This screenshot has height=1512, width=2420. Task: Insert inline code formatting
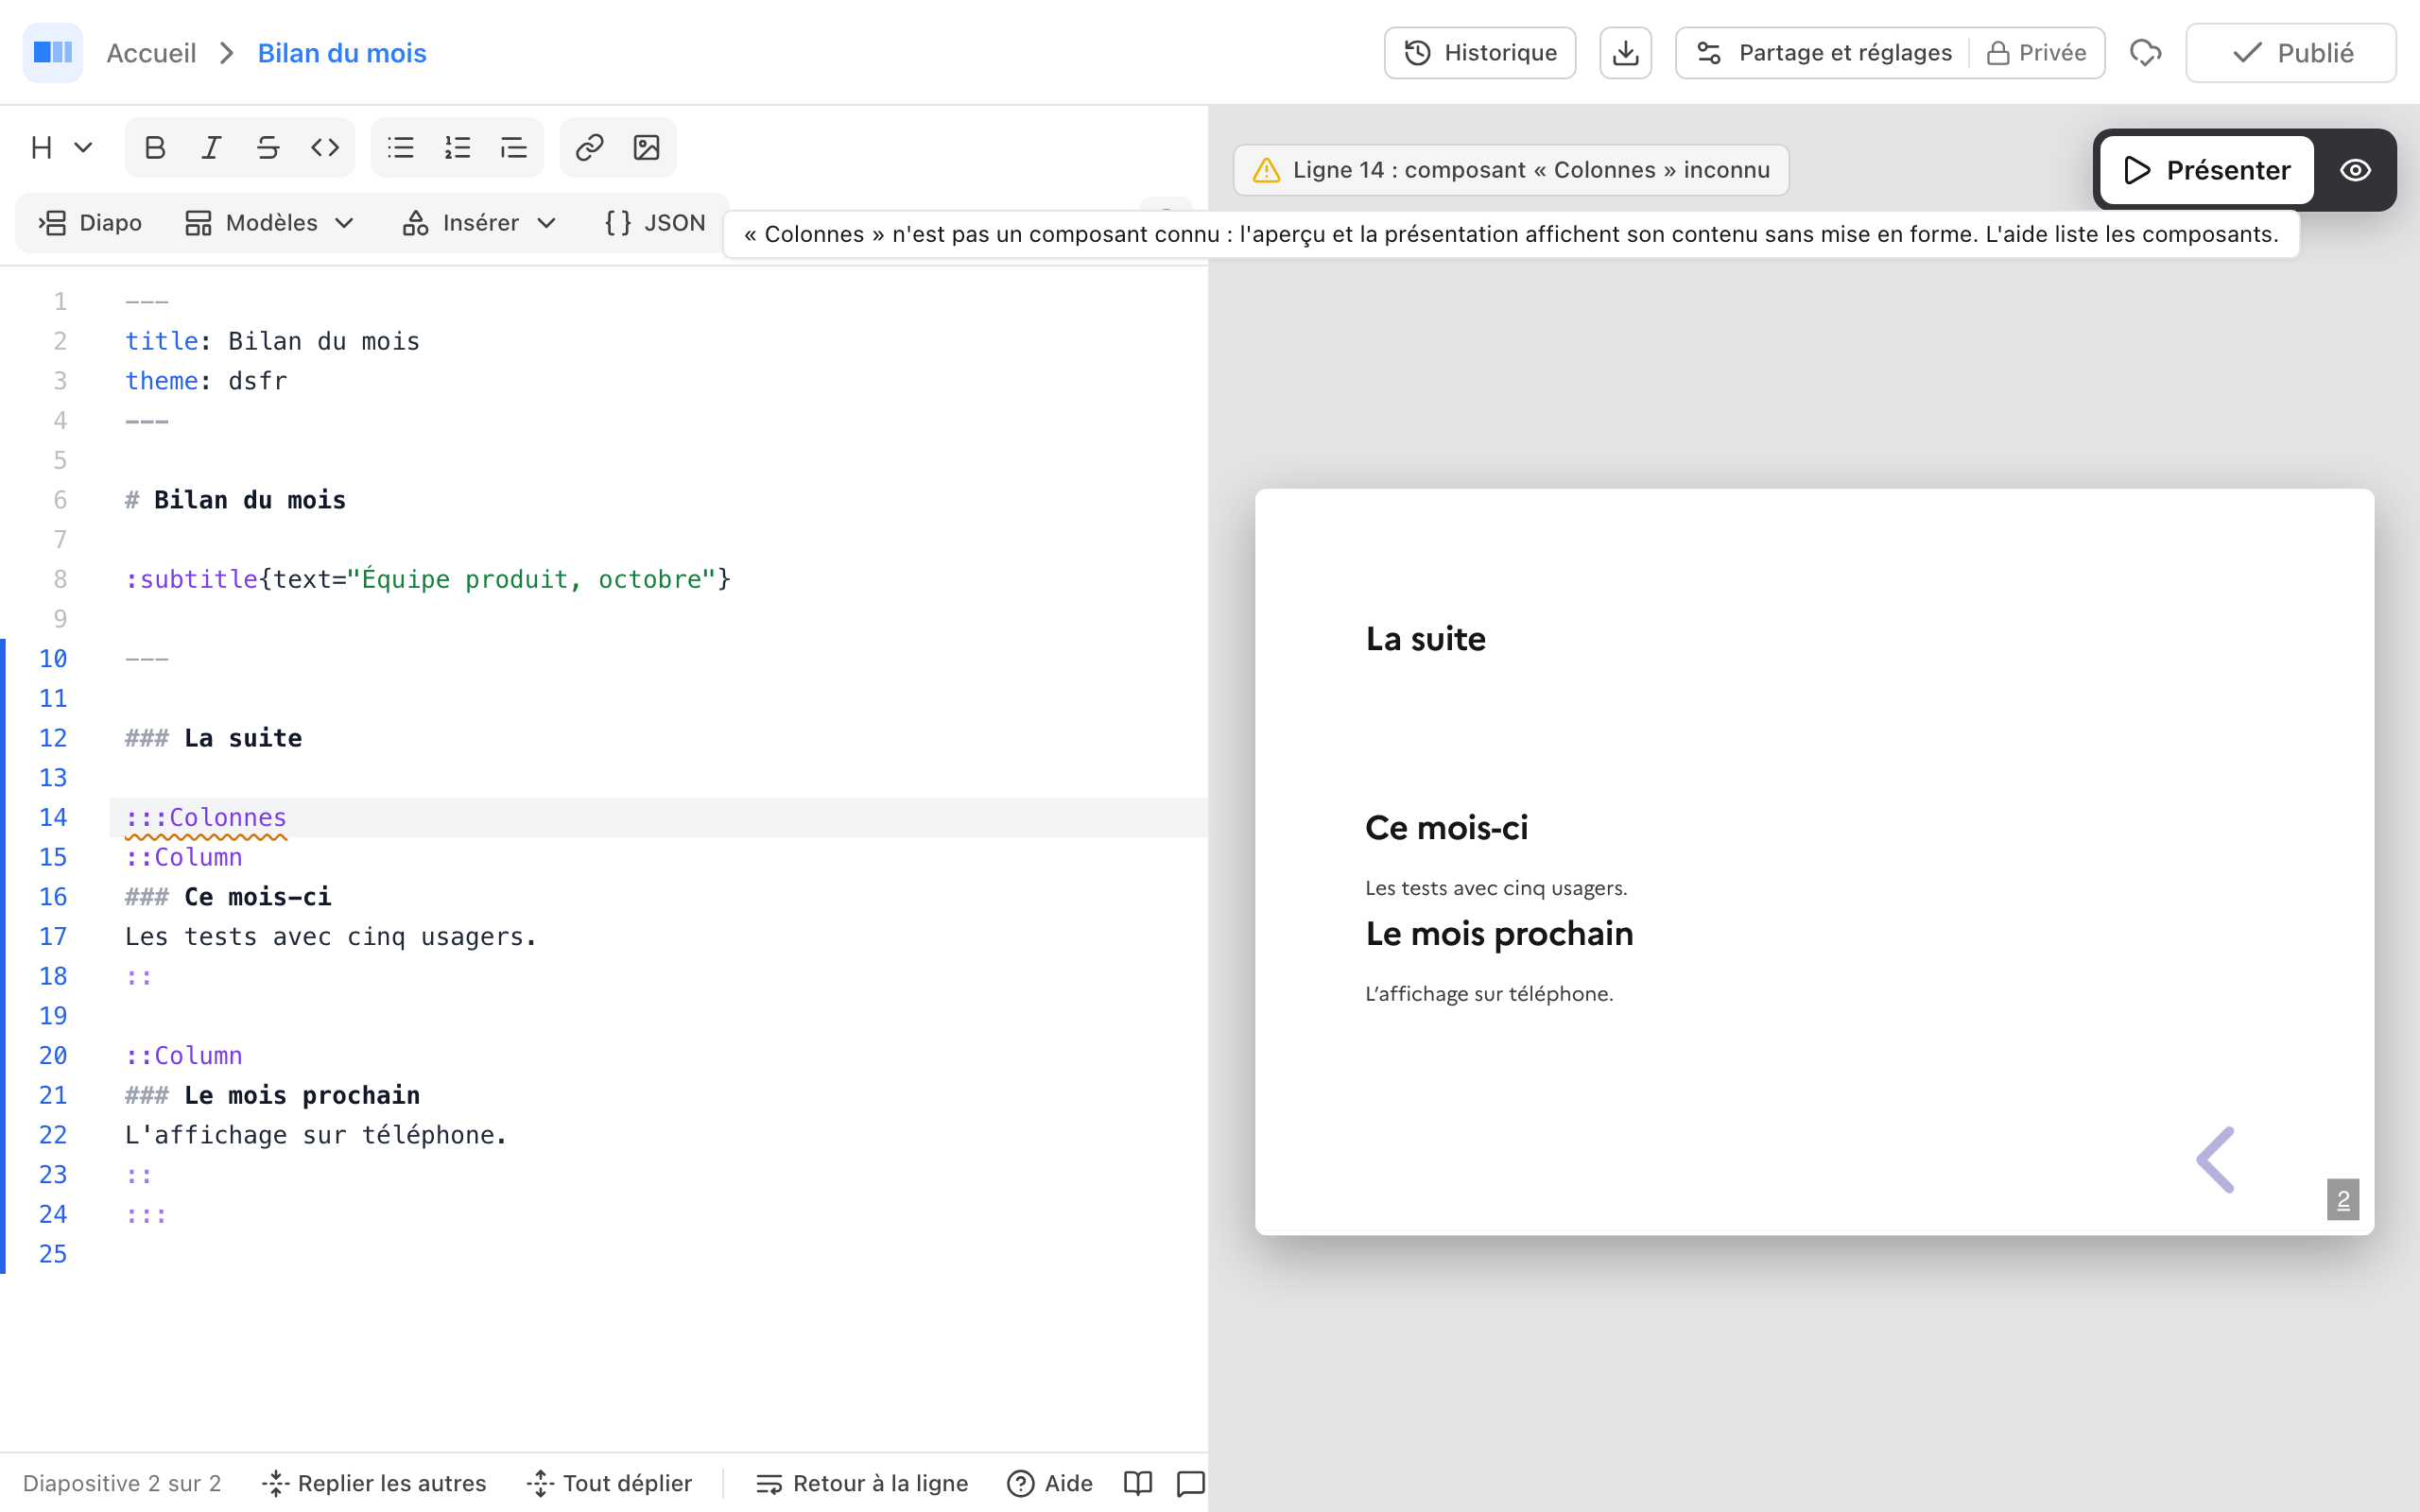pyautogui.click(x=325, y=148)
